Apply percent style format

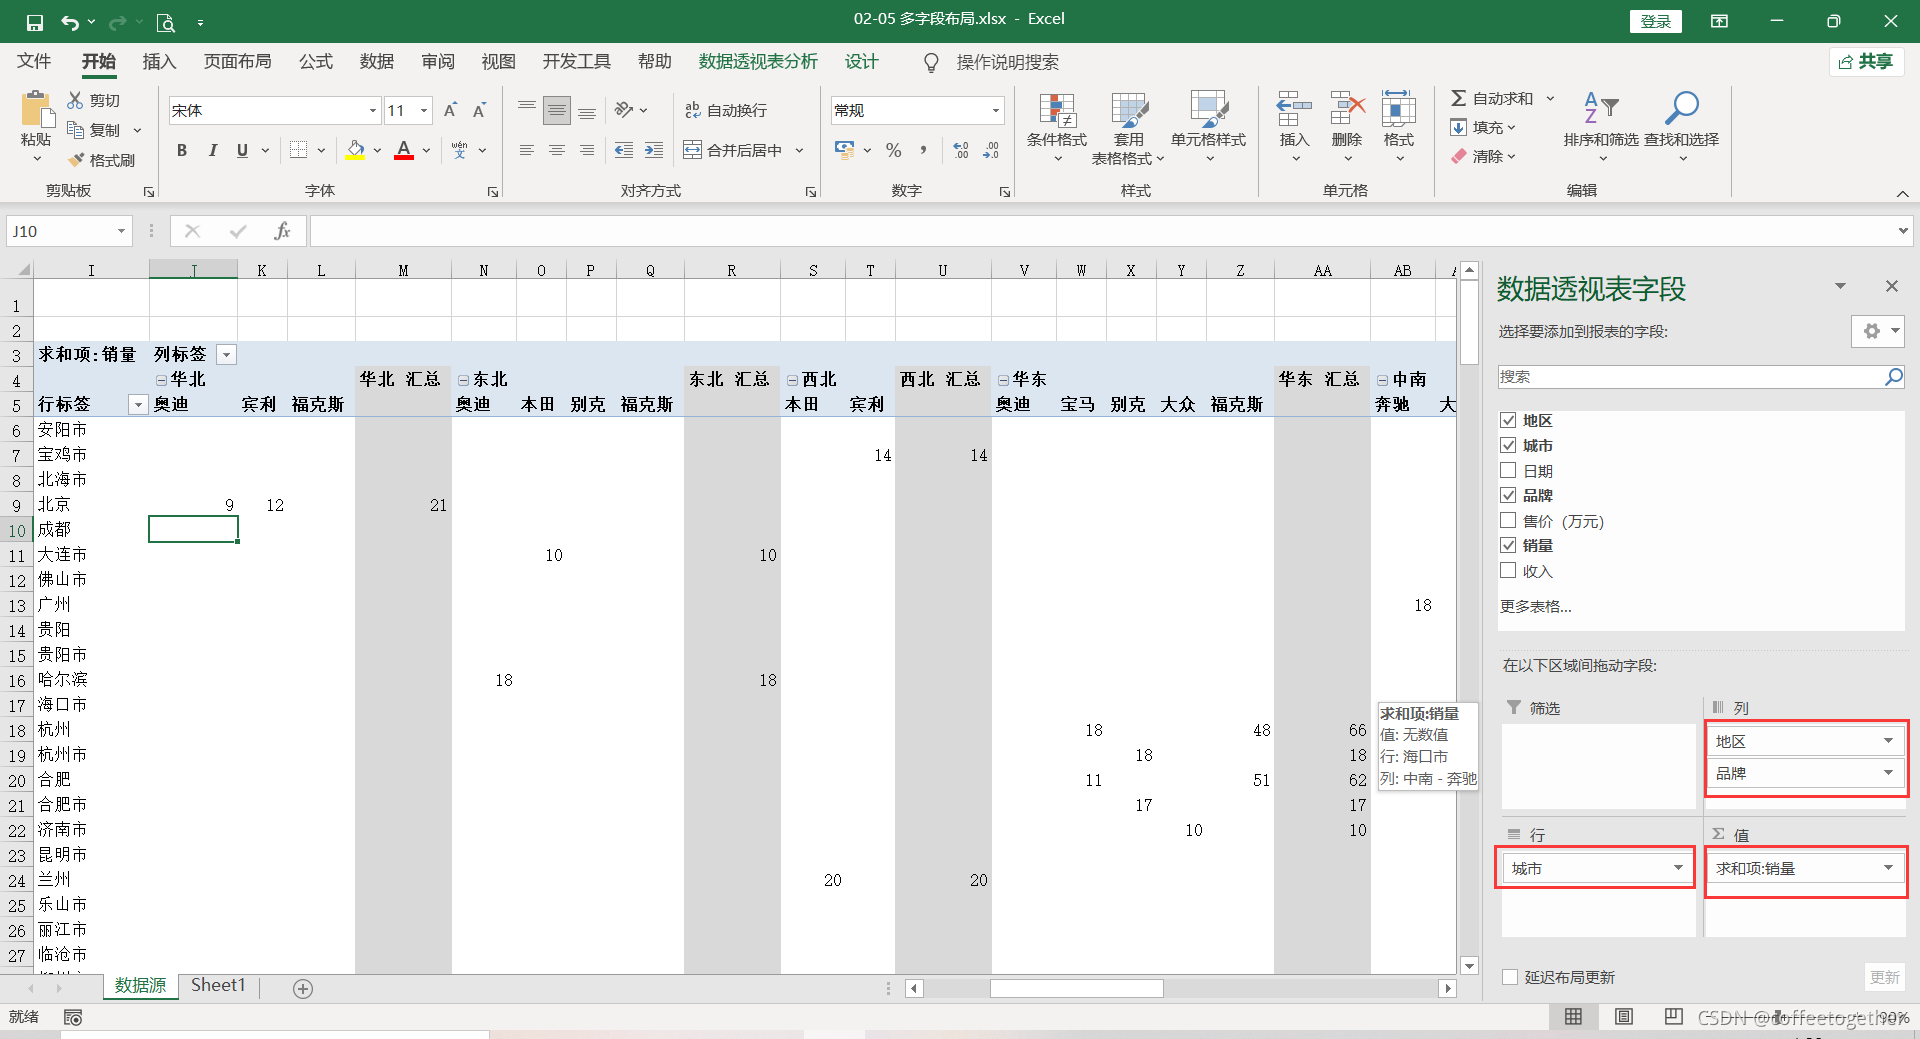pos(894,150)
